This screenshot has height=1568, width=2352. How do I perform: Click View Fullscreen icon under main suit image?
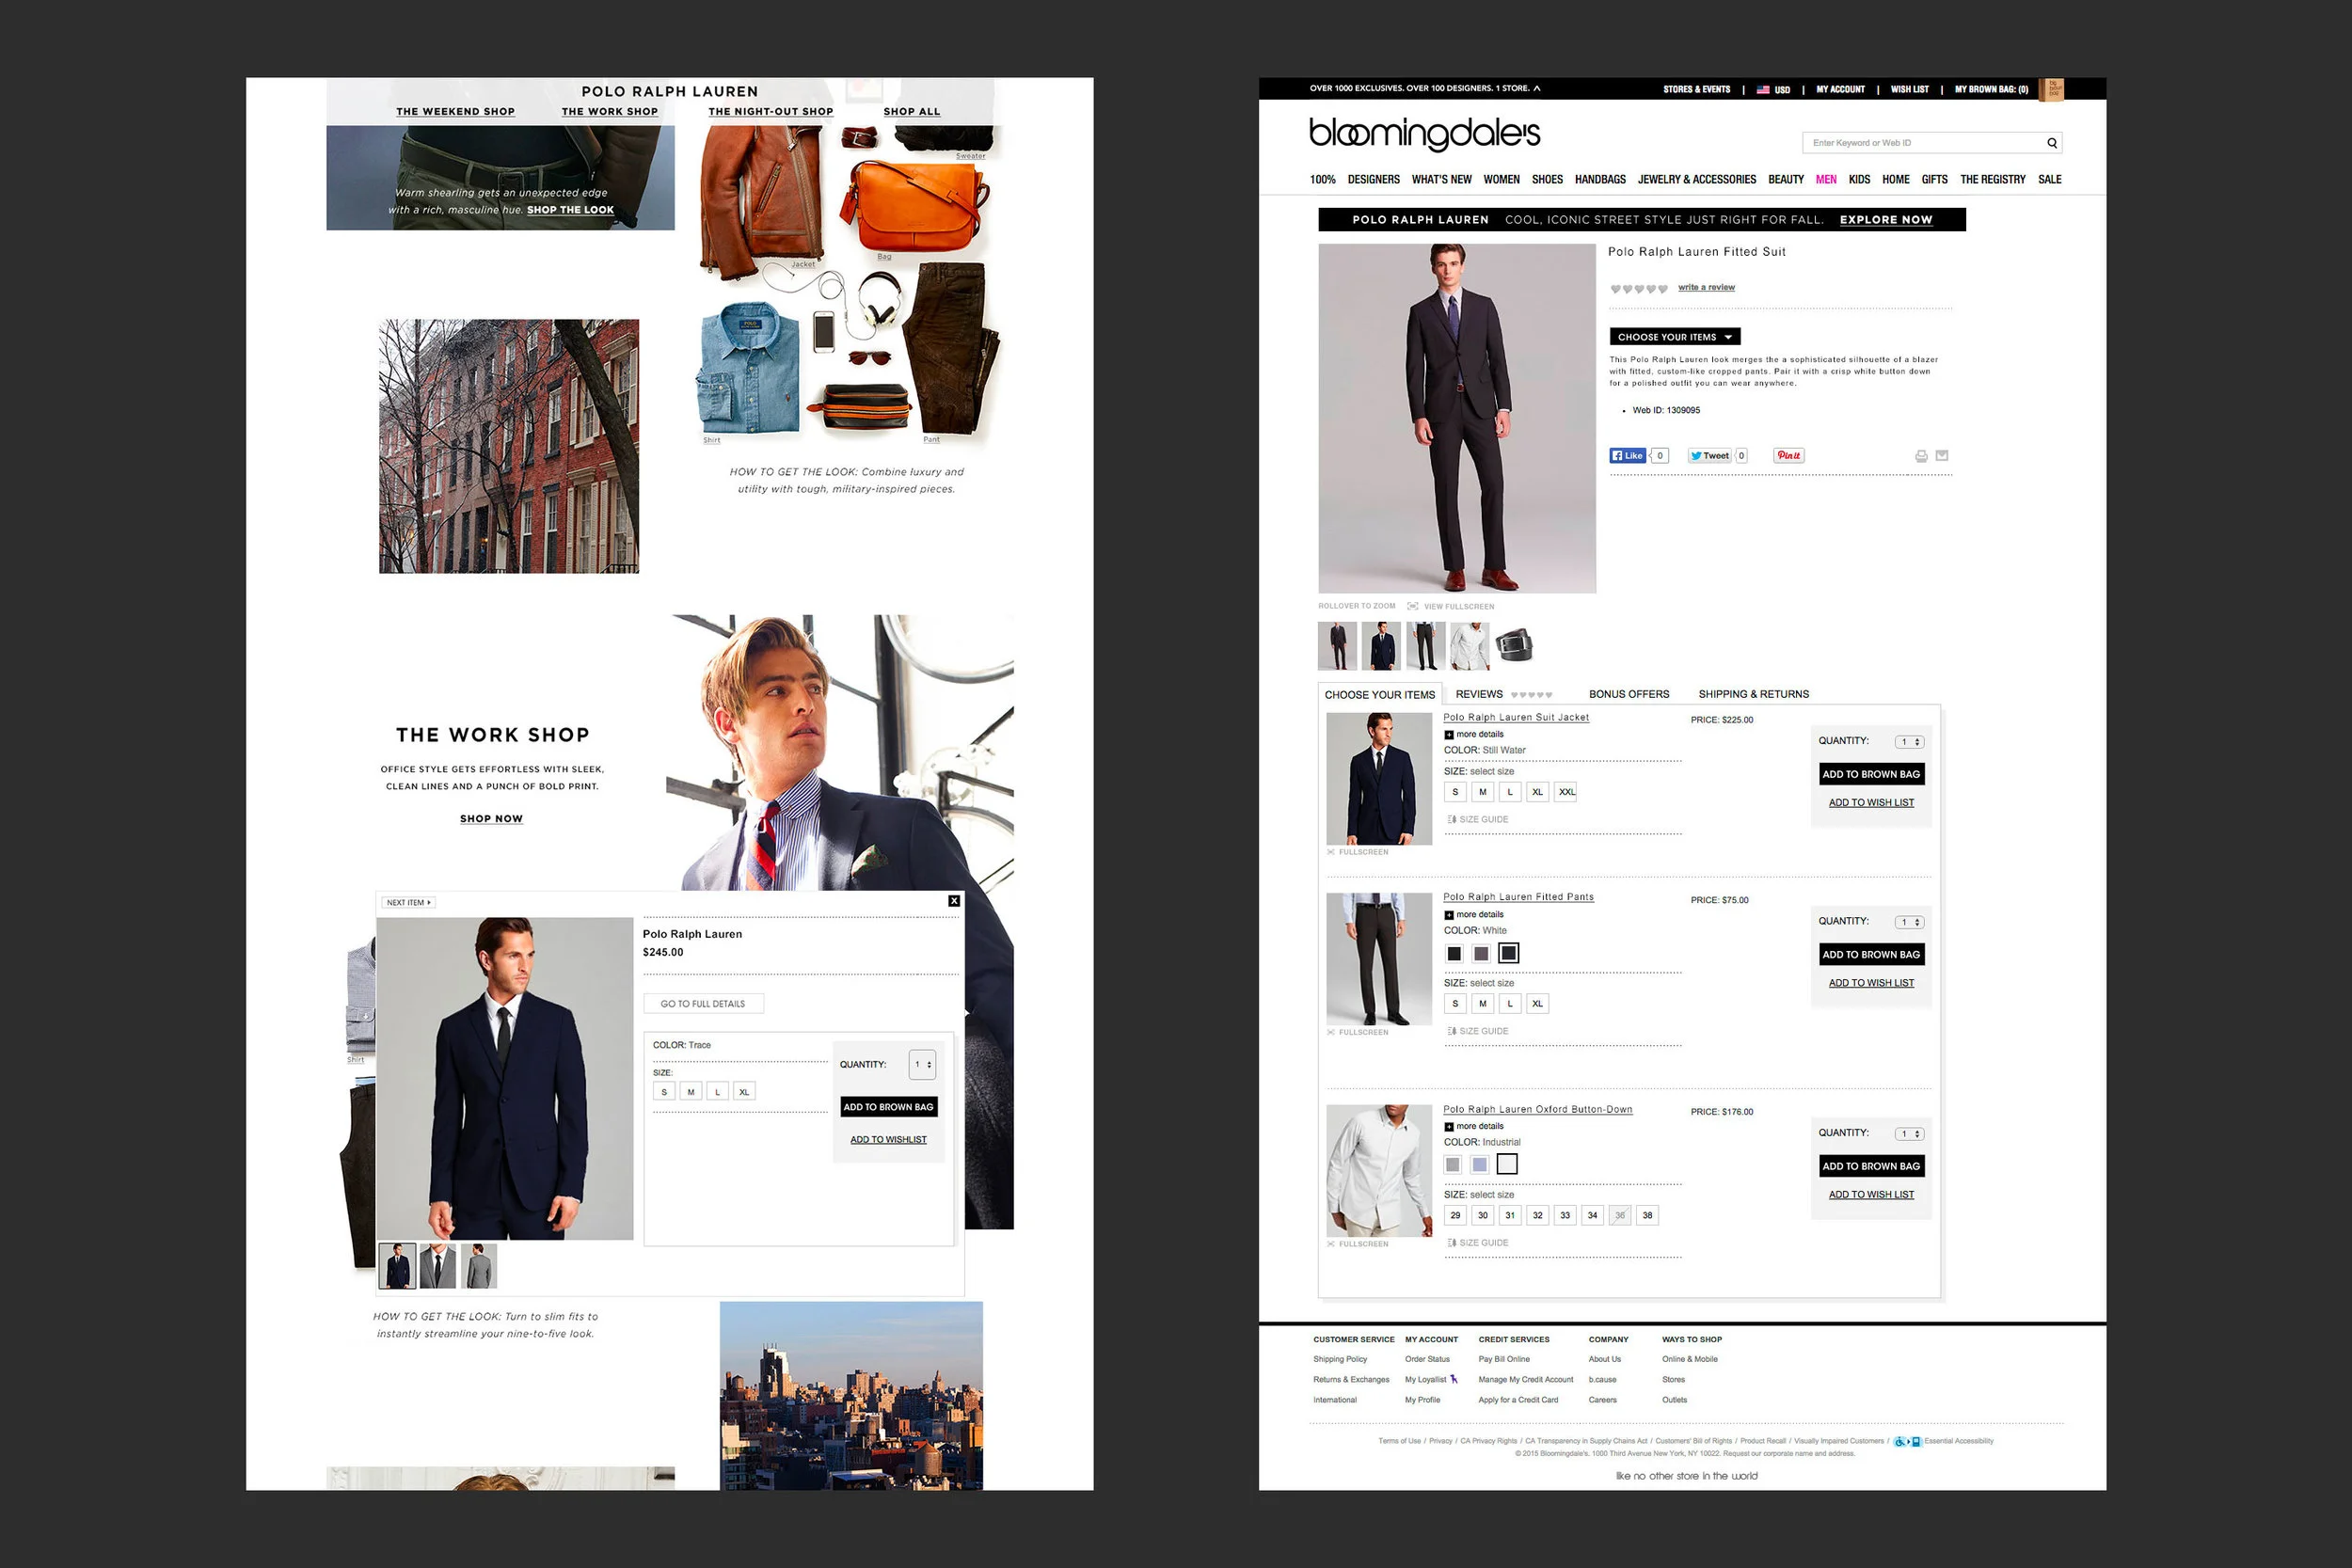pyautogui.click(x=1412, y=606)
